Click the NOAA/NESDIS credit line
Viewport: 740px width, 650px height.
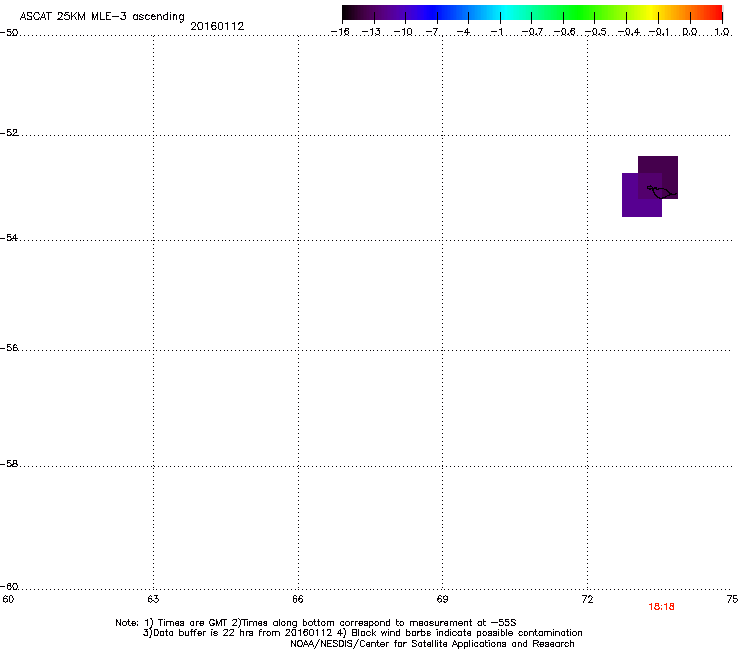click(432, 644)
